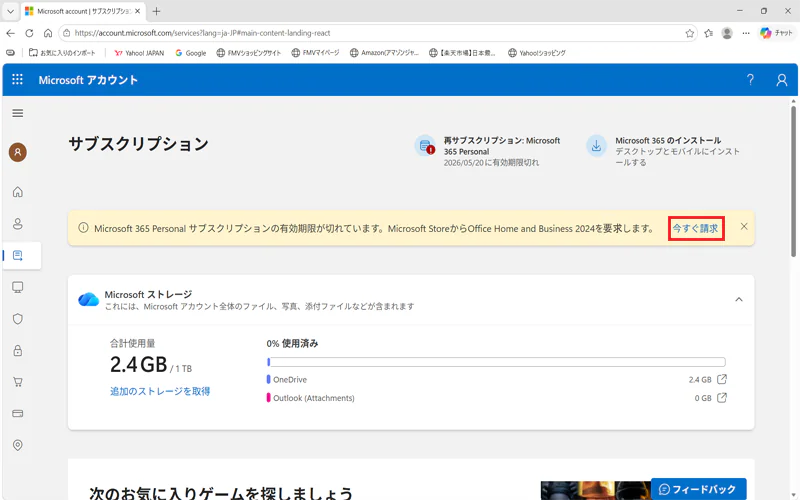This screenshot has width=800, height=500.
Task: Open お気に入りのインポート bookmark
Action: (x=62, y=53)
